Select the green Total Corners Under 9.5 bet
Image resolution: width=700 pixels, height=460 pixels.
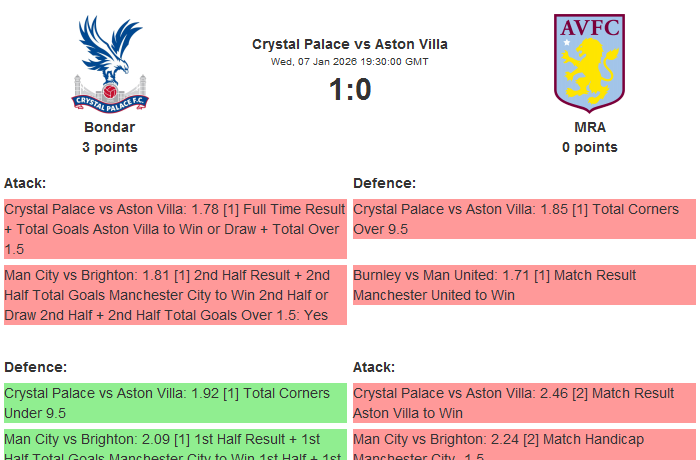click(175, 403)
